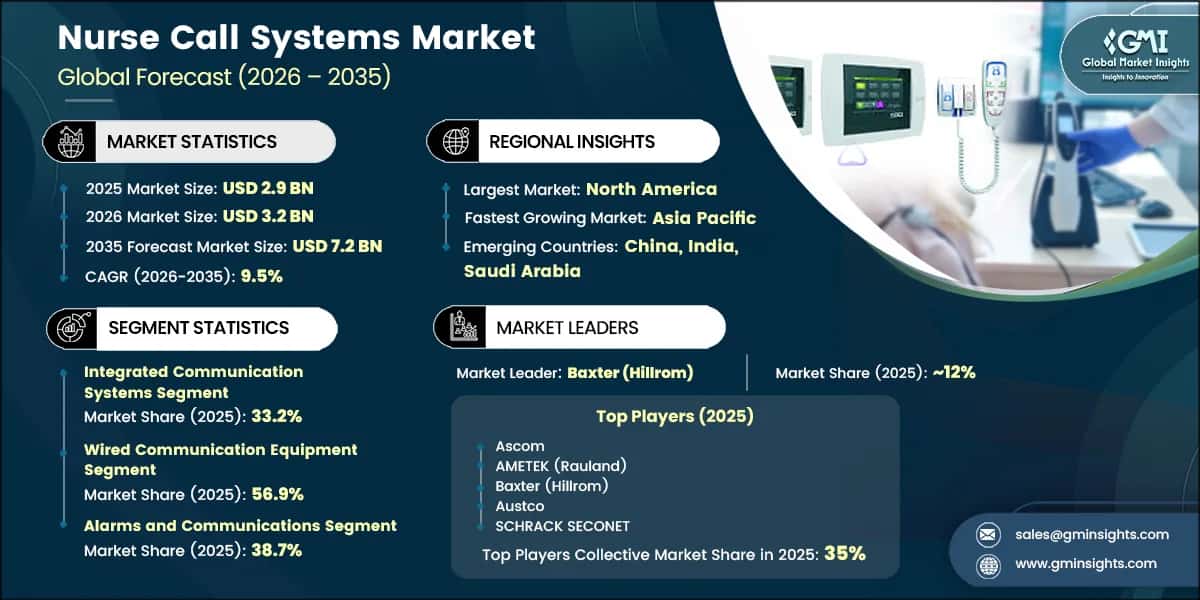Click the Global Forecast (2026 – 2035) subtitle
Viewport: 1200px width, 600px height.
pos(225,78)
